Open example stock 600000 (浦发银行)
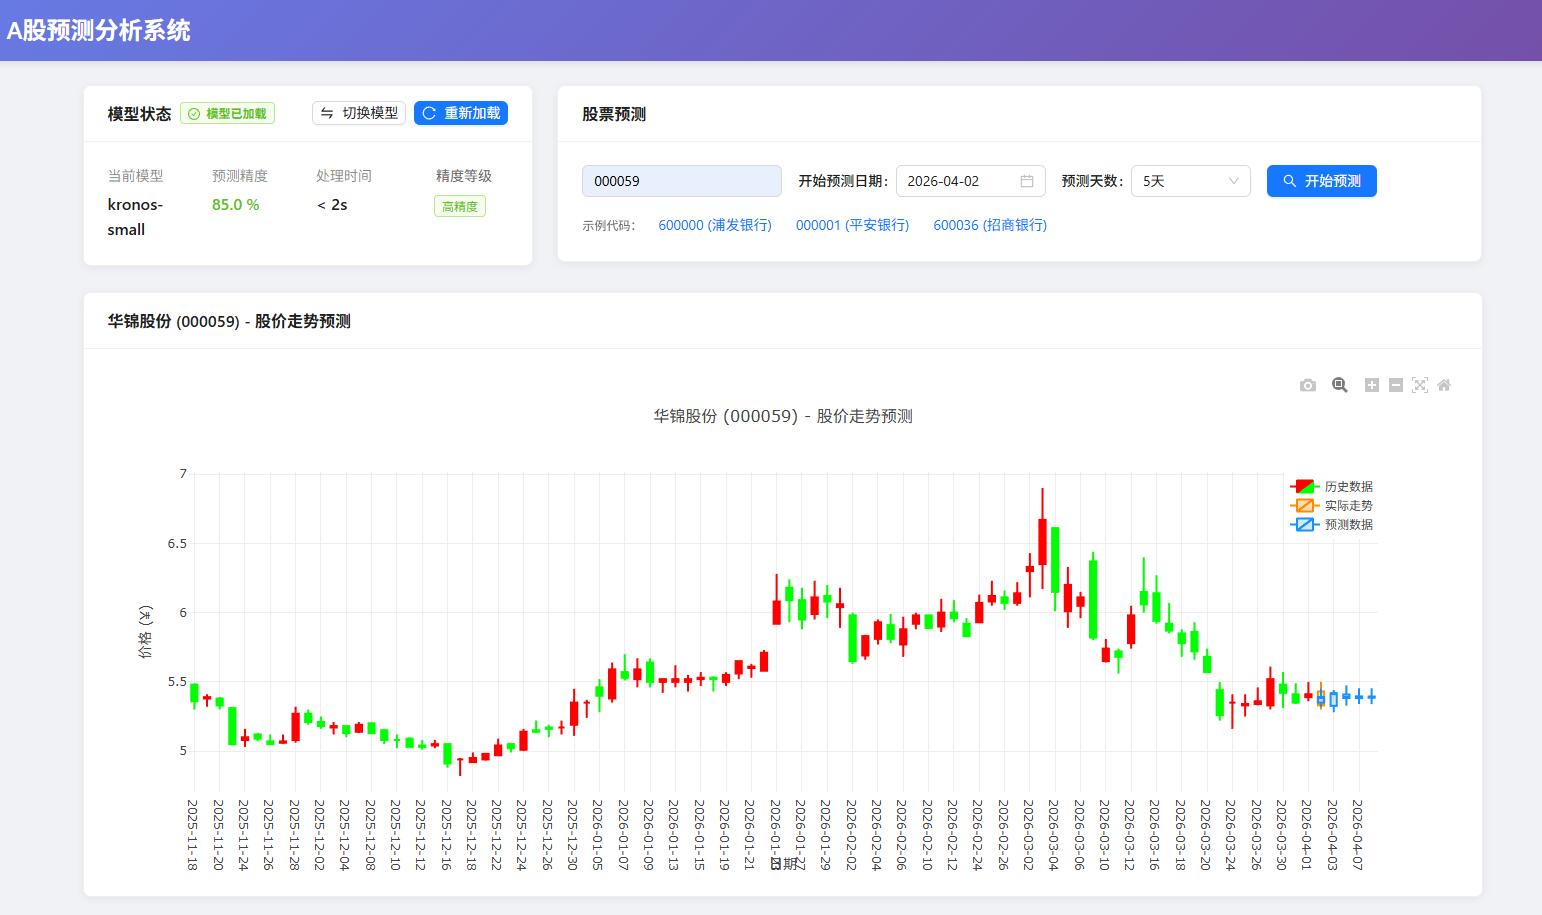1542x915 pixels. (715, 225)
